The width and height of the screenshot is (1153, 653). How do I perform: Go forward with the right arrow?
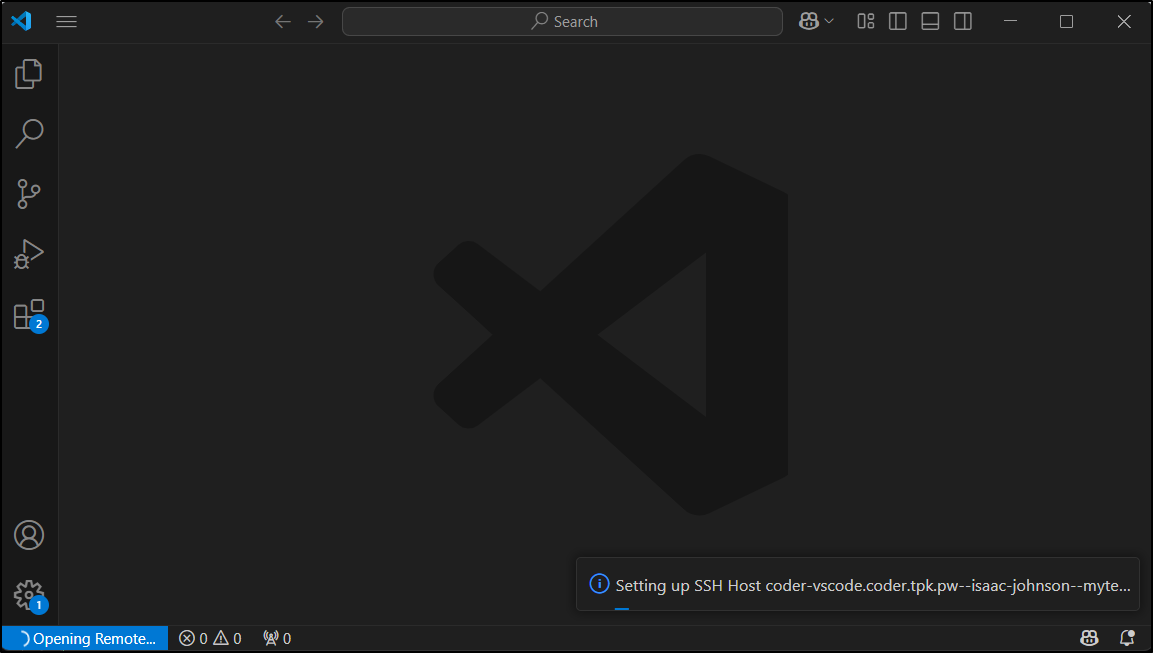point(315,21)
